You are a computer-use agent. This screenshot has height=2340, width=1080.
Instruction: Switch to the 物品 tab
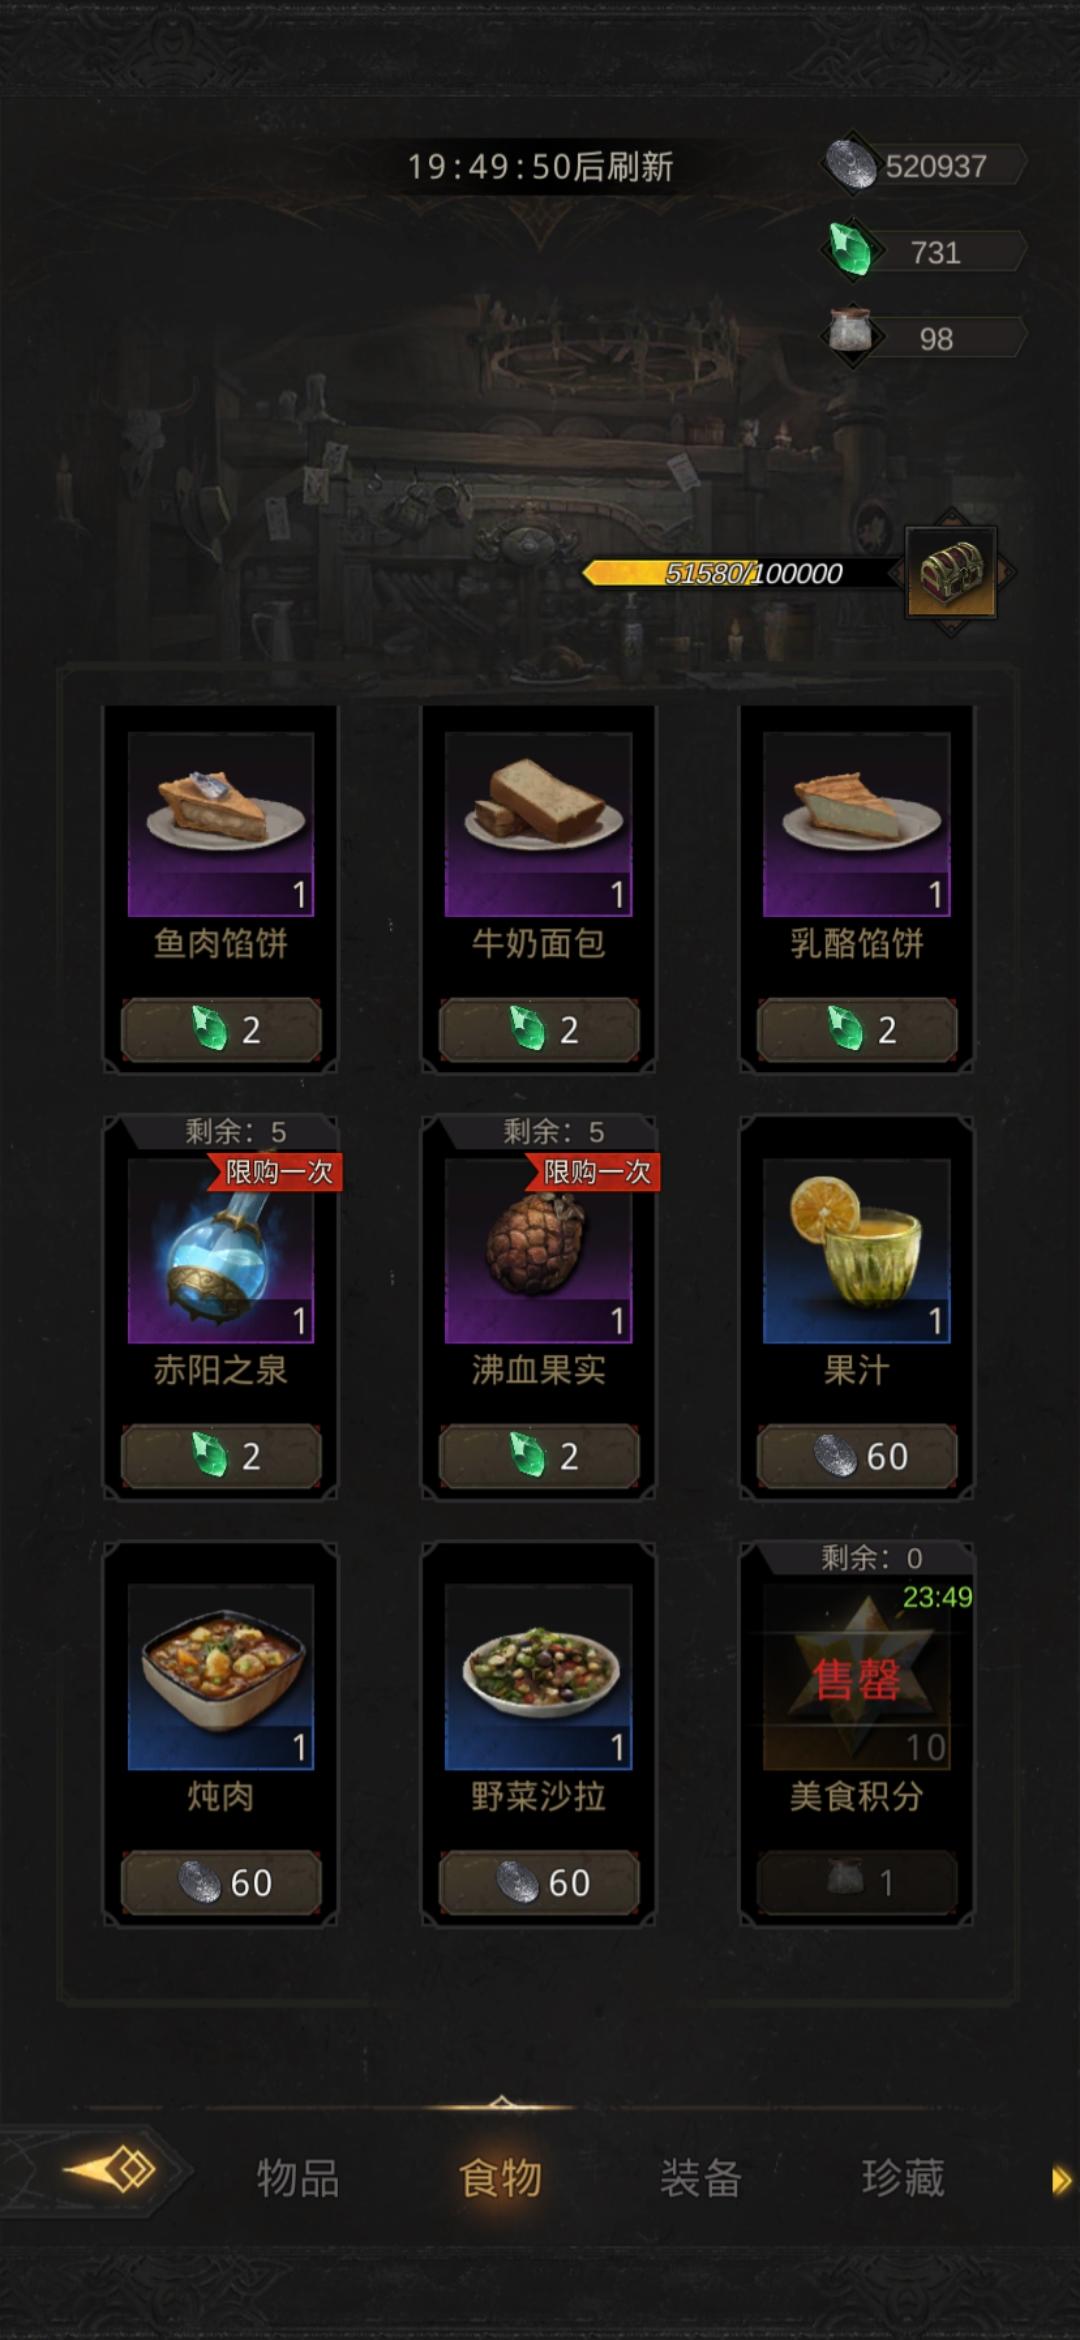pos(298,2177)
